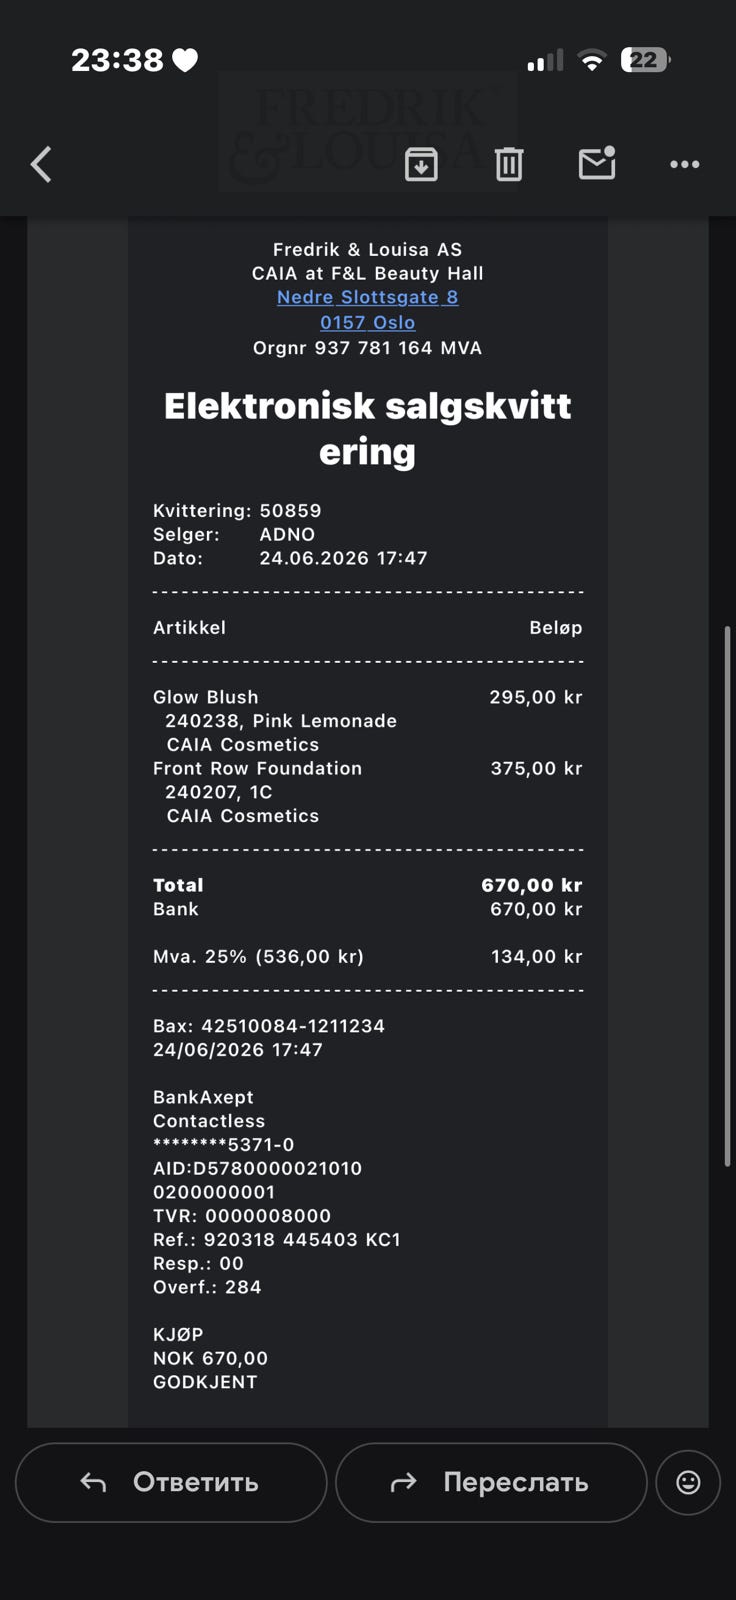Go back using the left chevron
Viewport: 736px width, 1600px height.
pos(41,164)
